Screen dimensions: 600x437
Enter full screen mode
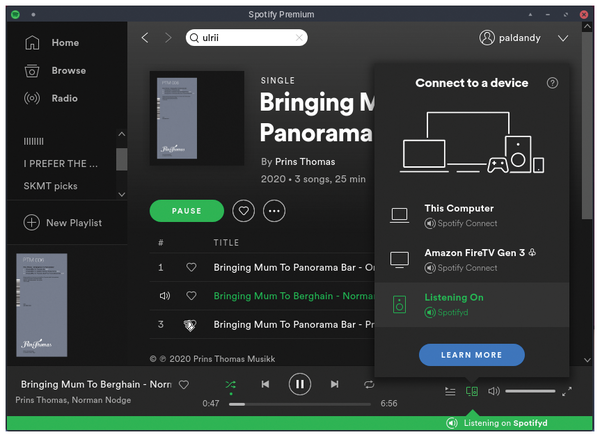[x=567, y=391]
